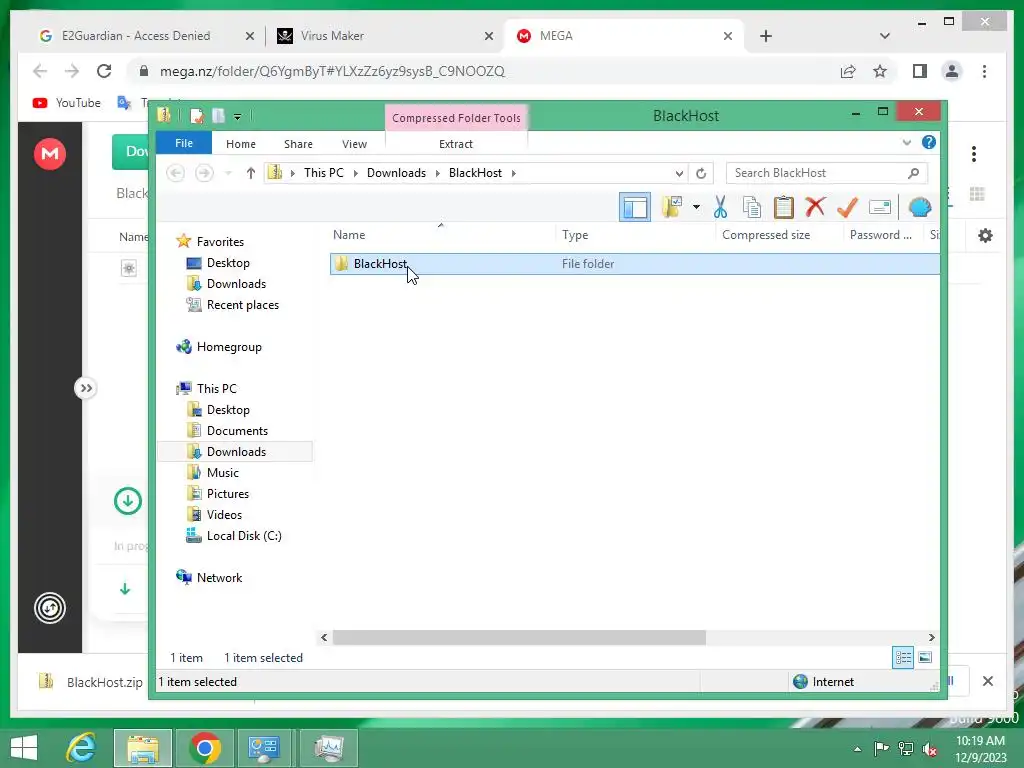Open Documents under This PC
This screenshot has width=1024, height=768.
click(x=237, y=431)
